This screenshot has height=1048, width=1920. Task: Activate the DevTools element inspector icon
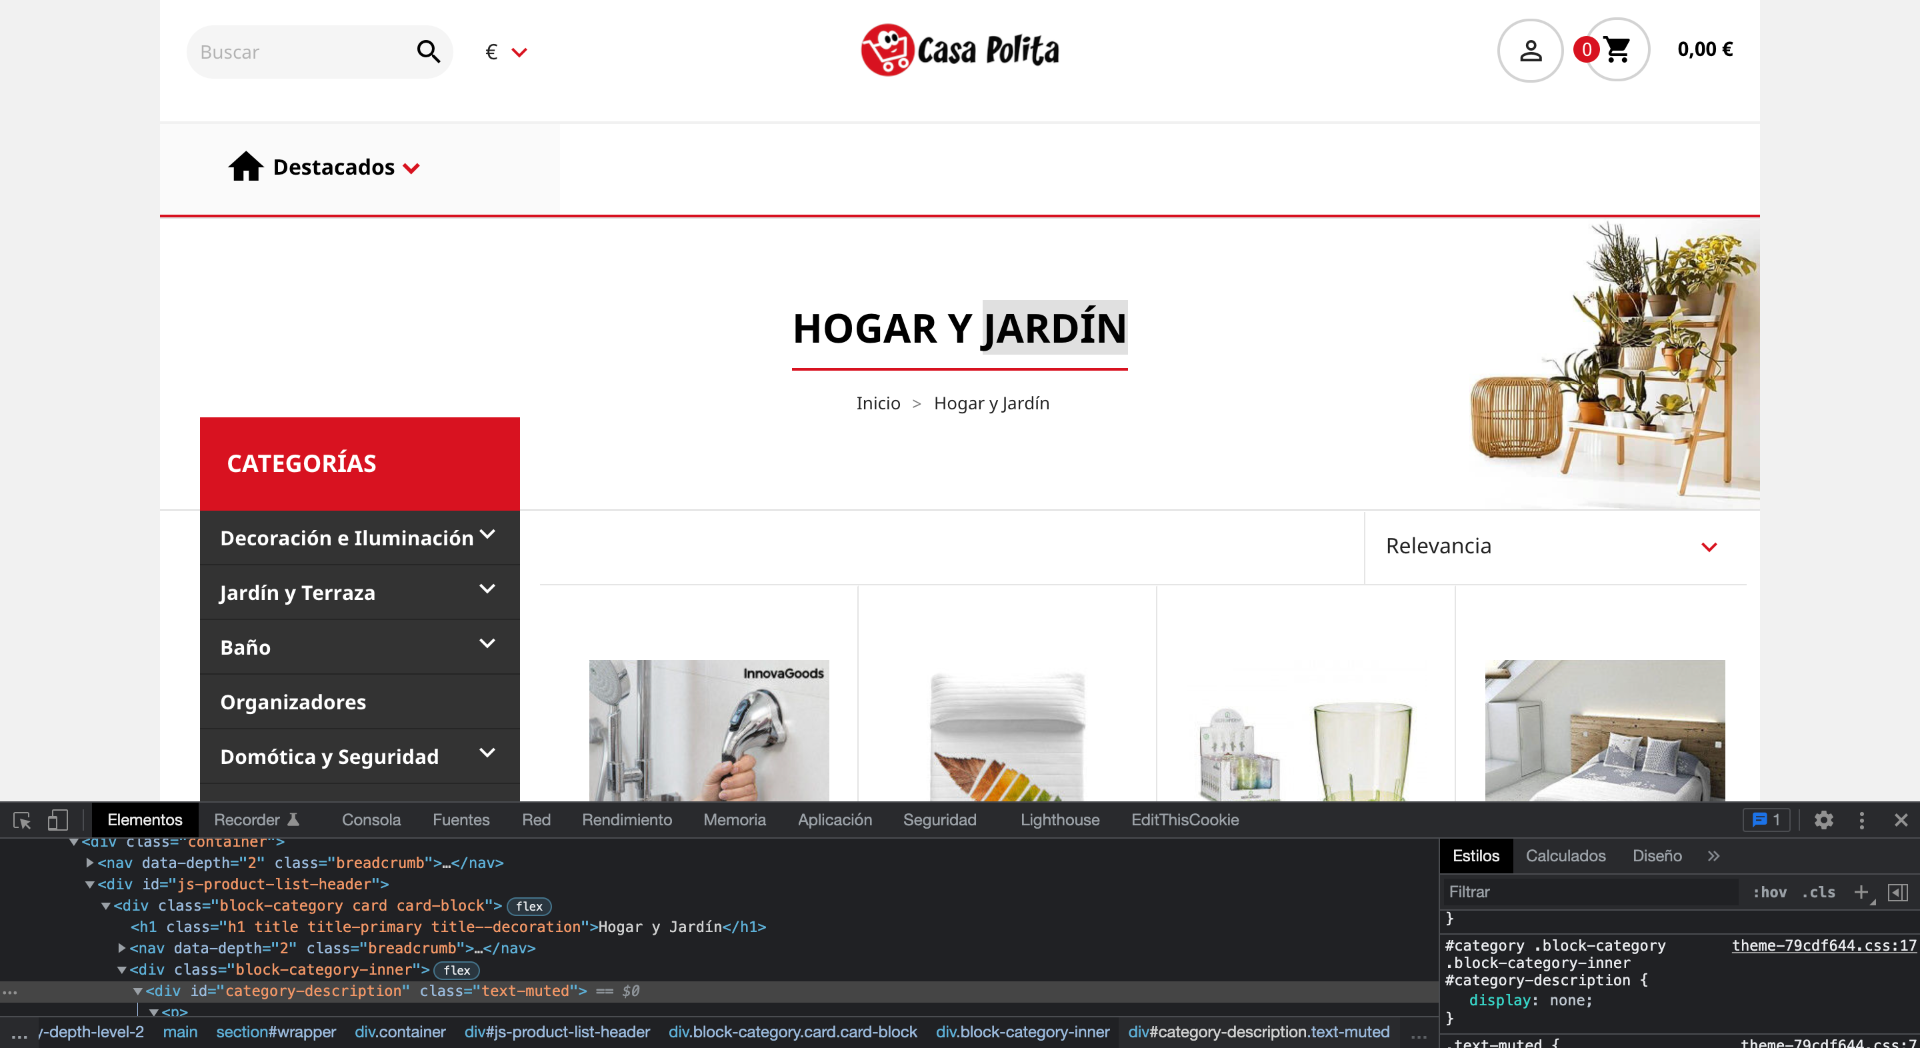pyautogui.click(x=22, y=820)
